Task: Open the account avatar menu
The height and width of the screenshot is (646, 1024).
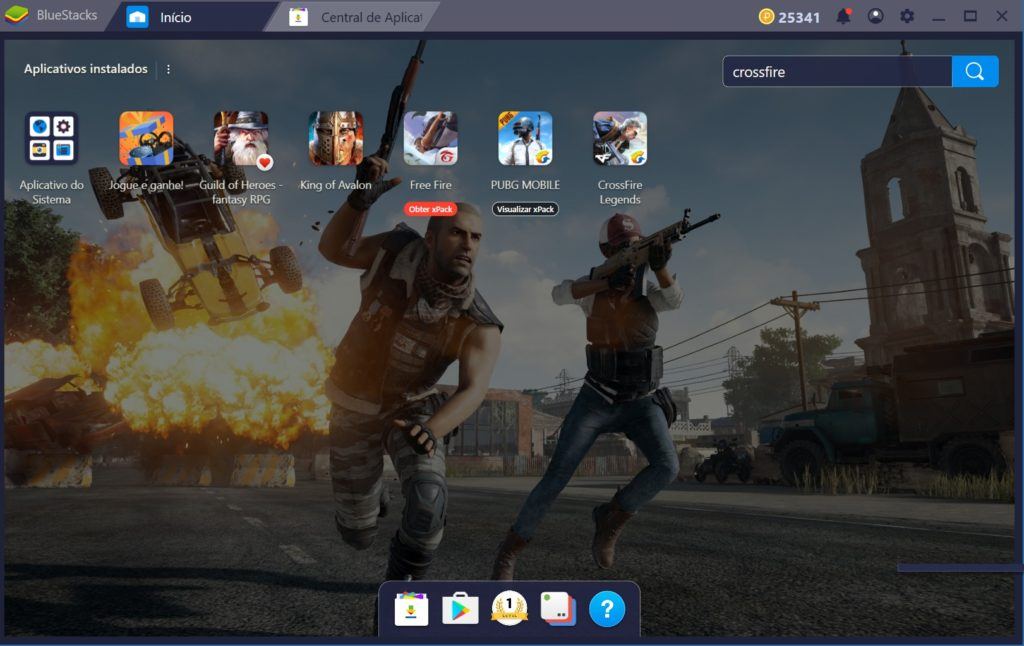Action: 875,16
